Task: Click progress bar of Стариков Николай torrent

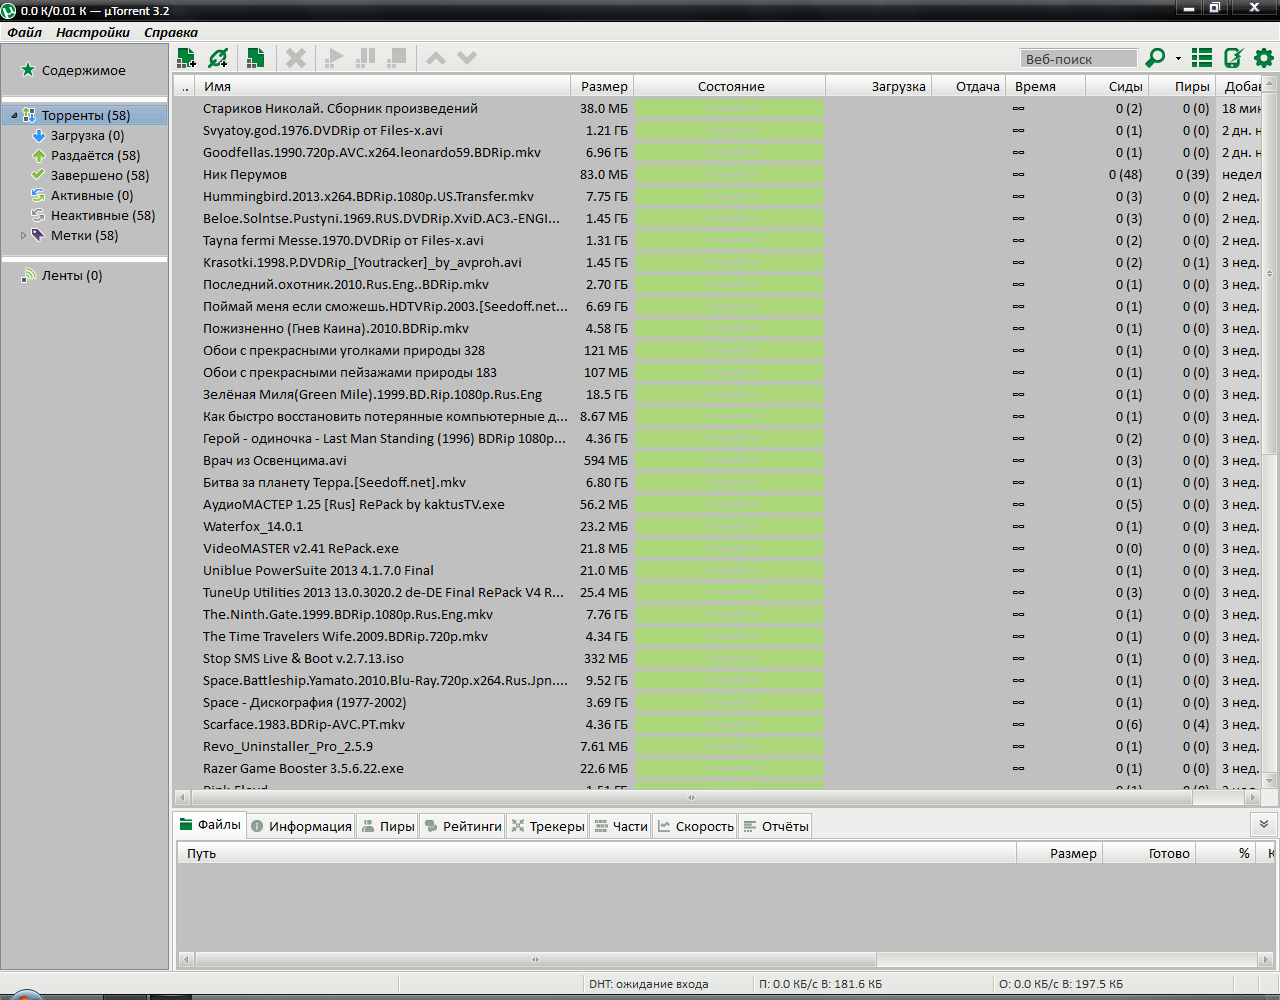Action: click(730, 108)
